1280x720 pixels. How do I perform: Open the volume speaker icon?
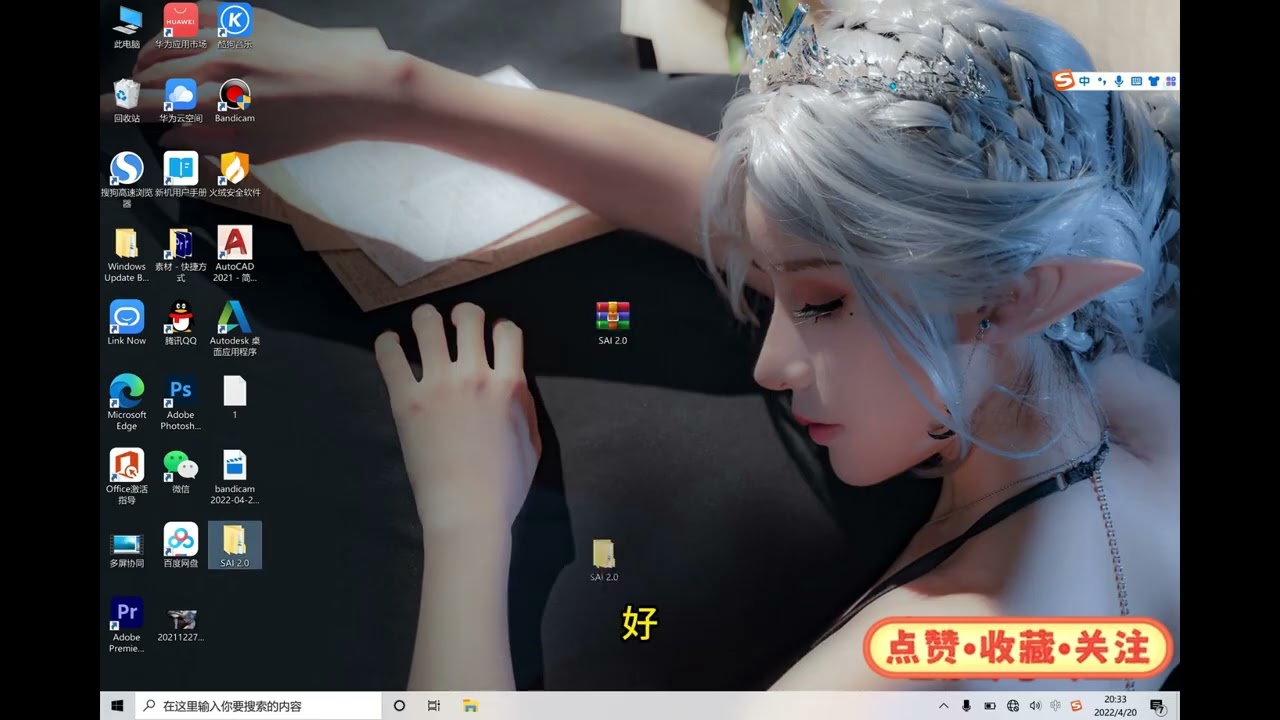point(1035,706)
